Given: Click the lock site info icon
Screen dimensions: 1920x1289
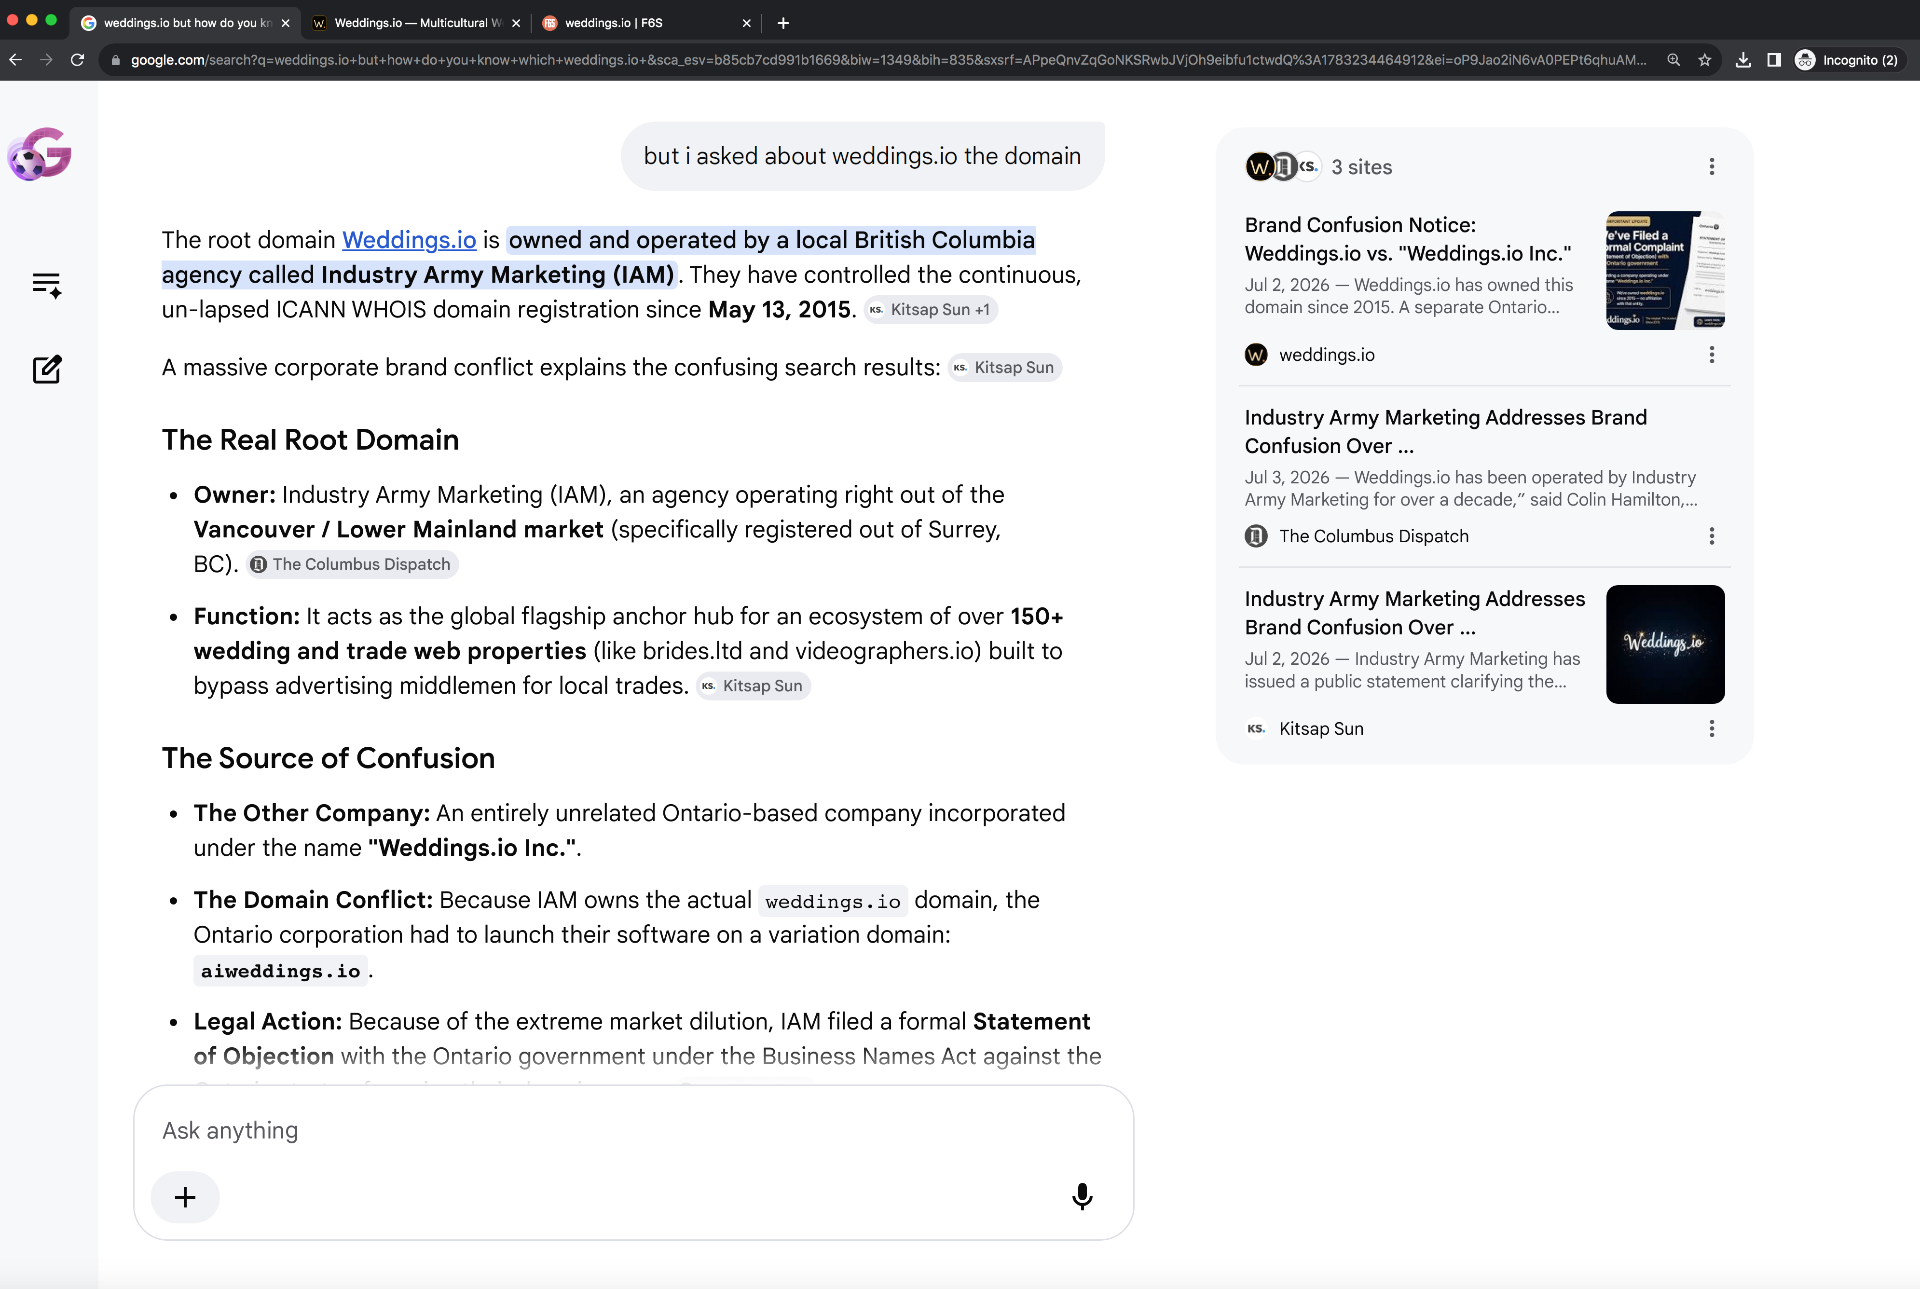Looking at the screenshot, I should point(116,60).
